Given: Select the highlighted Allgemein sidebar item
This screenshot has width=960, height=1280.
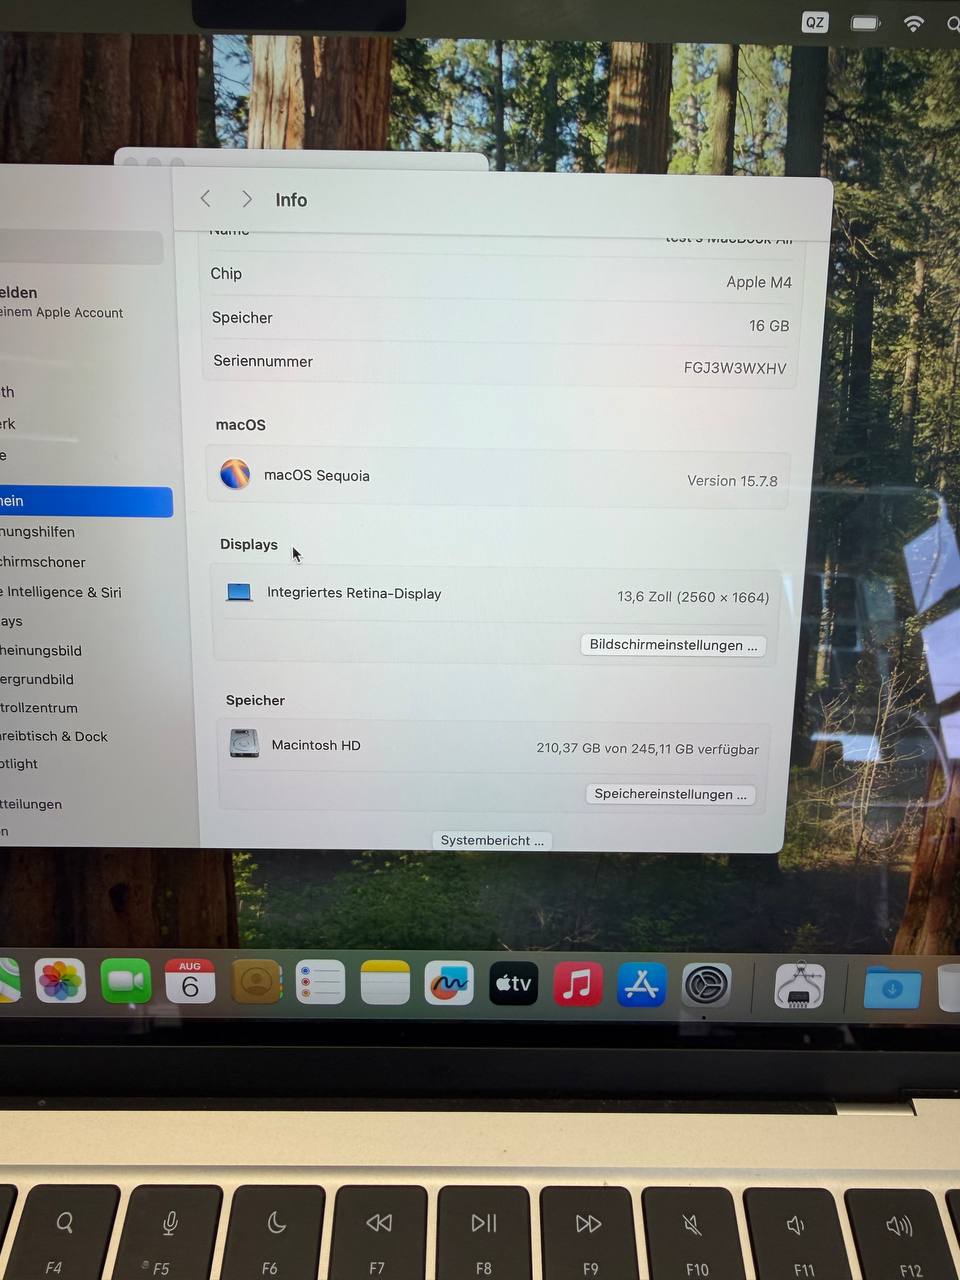Looking at the screenshot, I should pos(85,501).
